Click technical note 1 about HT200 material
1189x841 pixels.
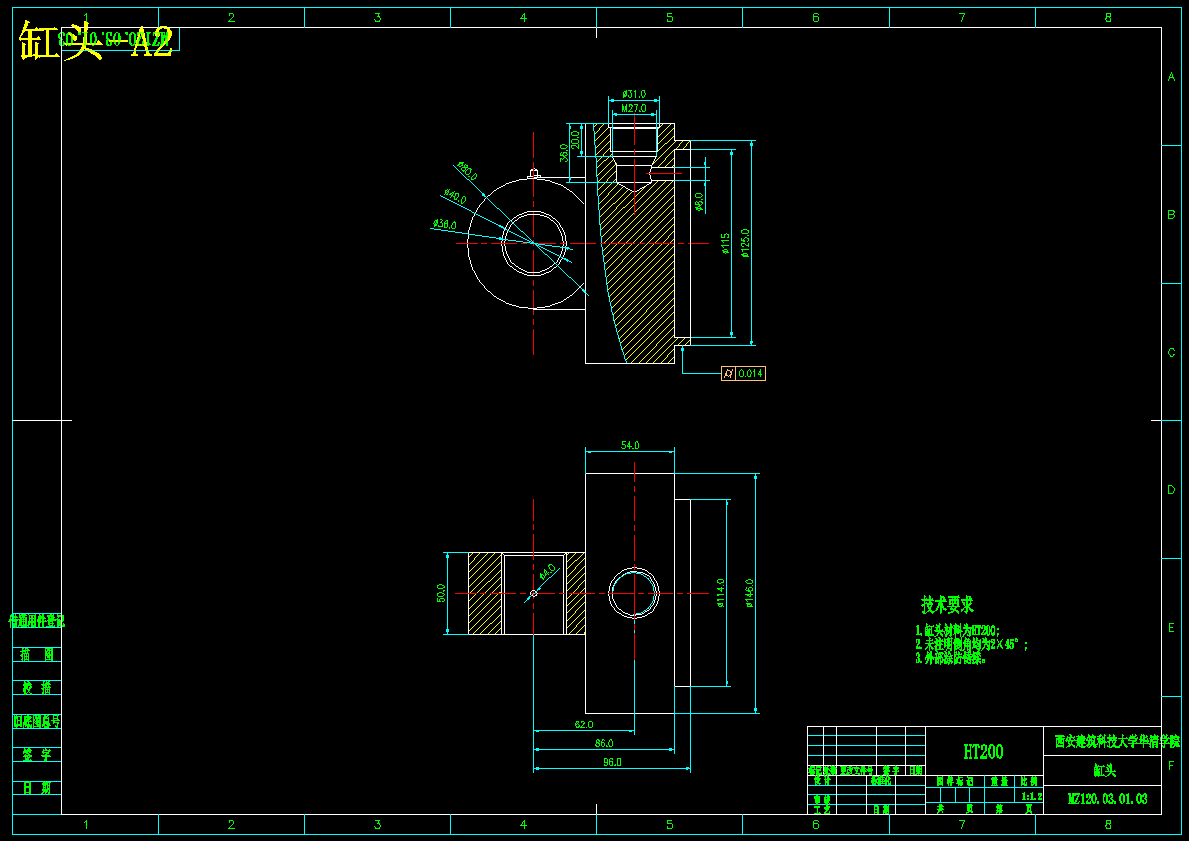click(958, 631)
